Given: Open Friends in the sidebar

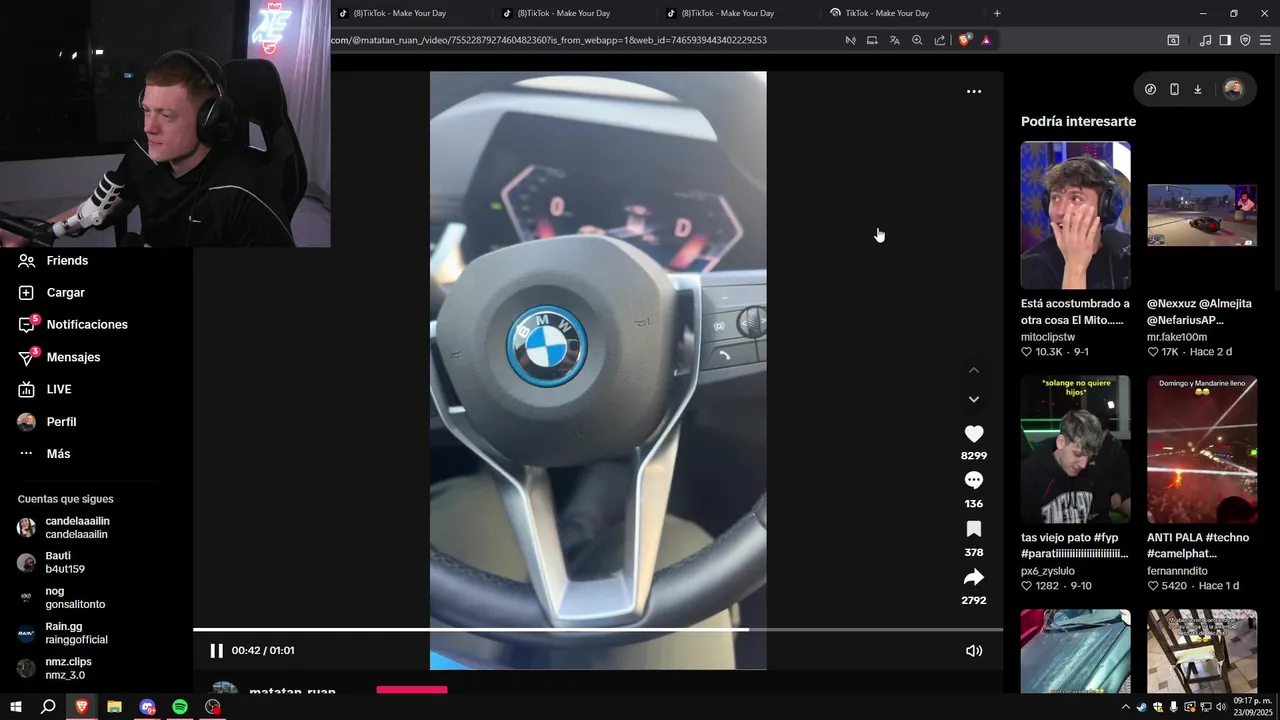Looking at the screenshot, I should pos(53,260).
